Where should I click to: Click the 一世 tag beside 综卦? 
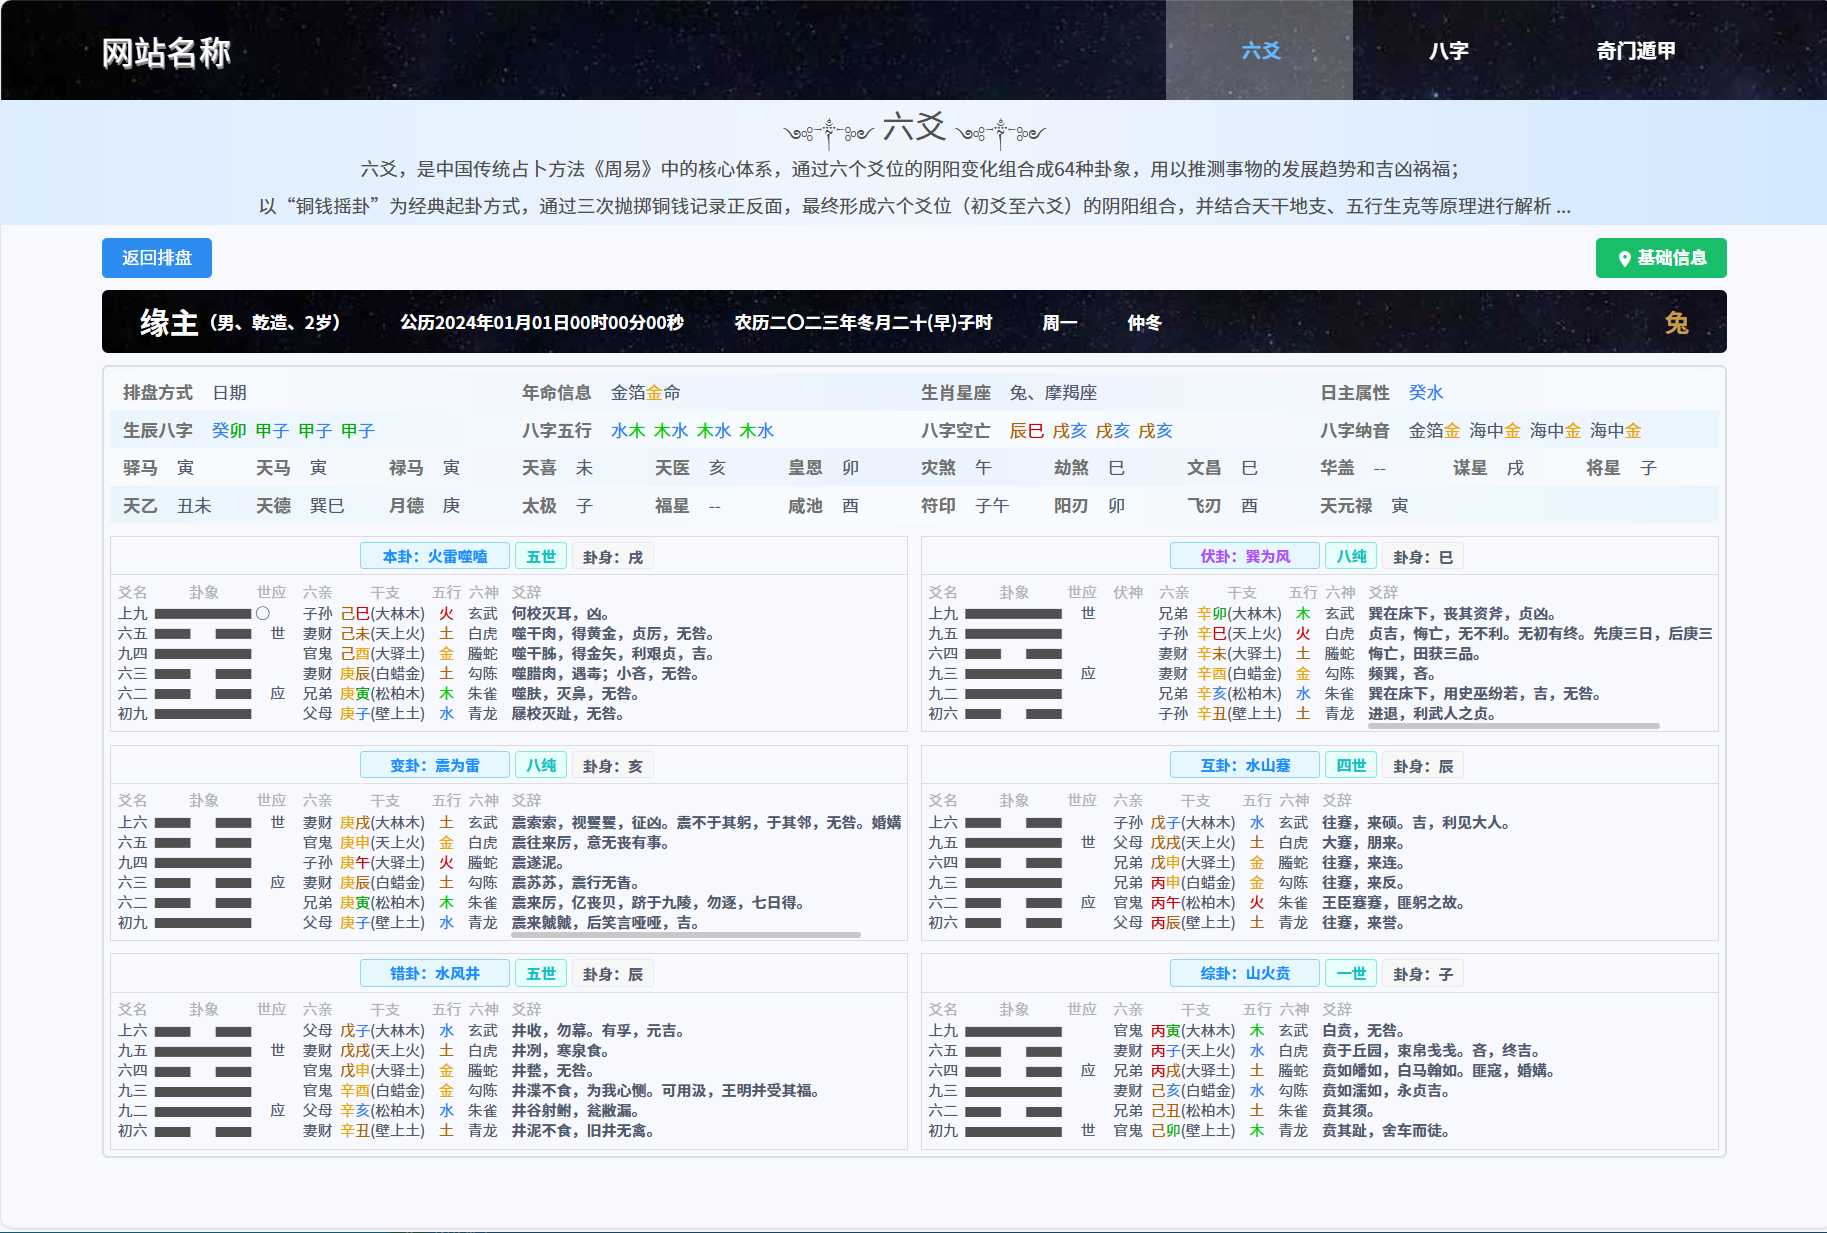point(1351,973)
